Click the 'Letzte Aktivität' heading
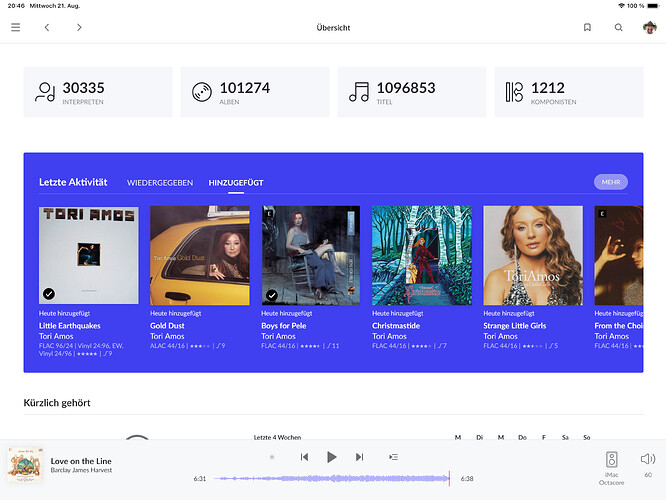666x500 pixels. [73, 182]
